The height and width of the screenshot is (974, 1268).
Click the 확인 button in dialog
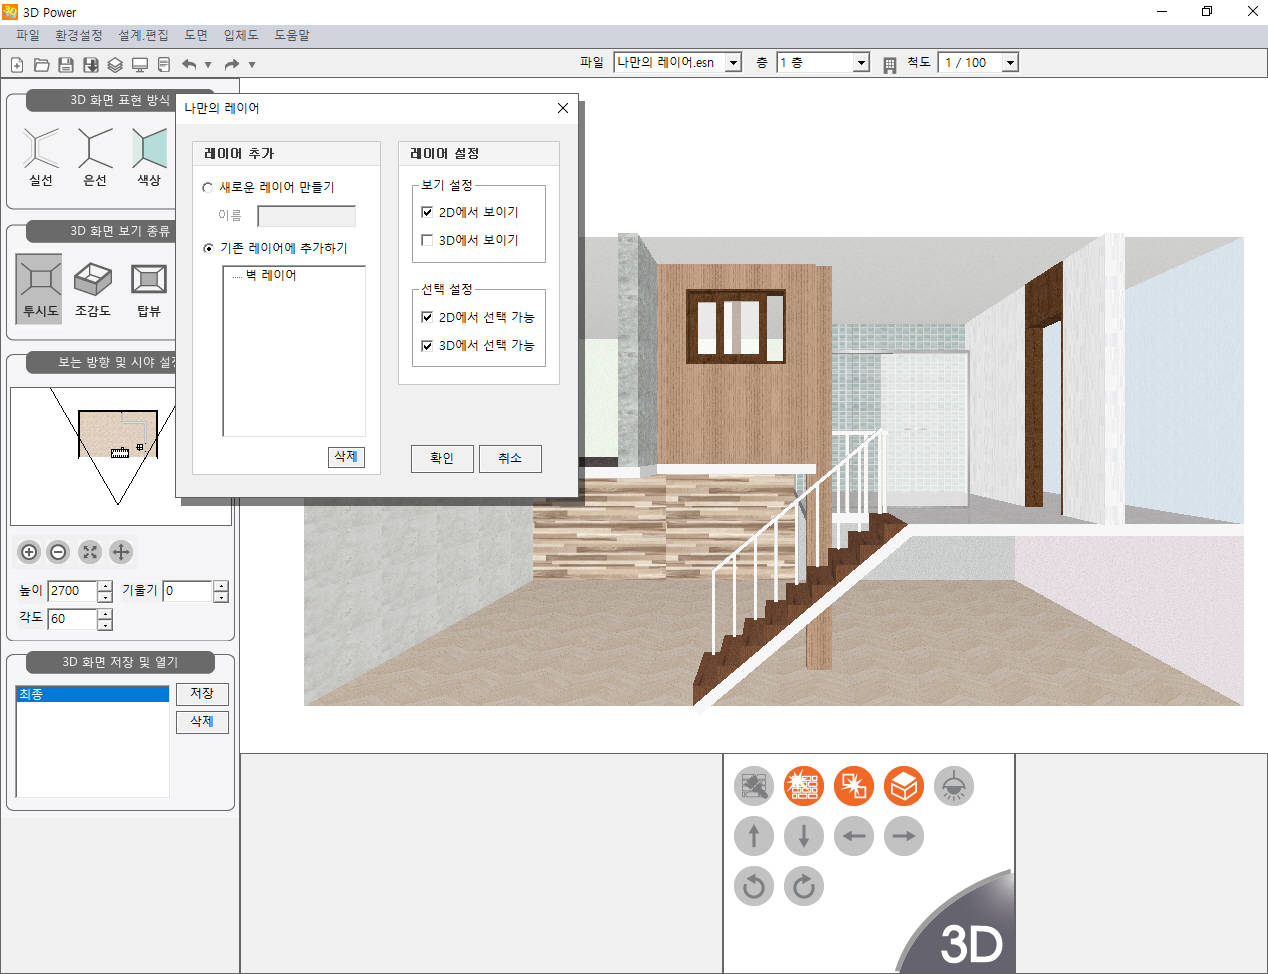pyautogui.click(x=442, y=458)
